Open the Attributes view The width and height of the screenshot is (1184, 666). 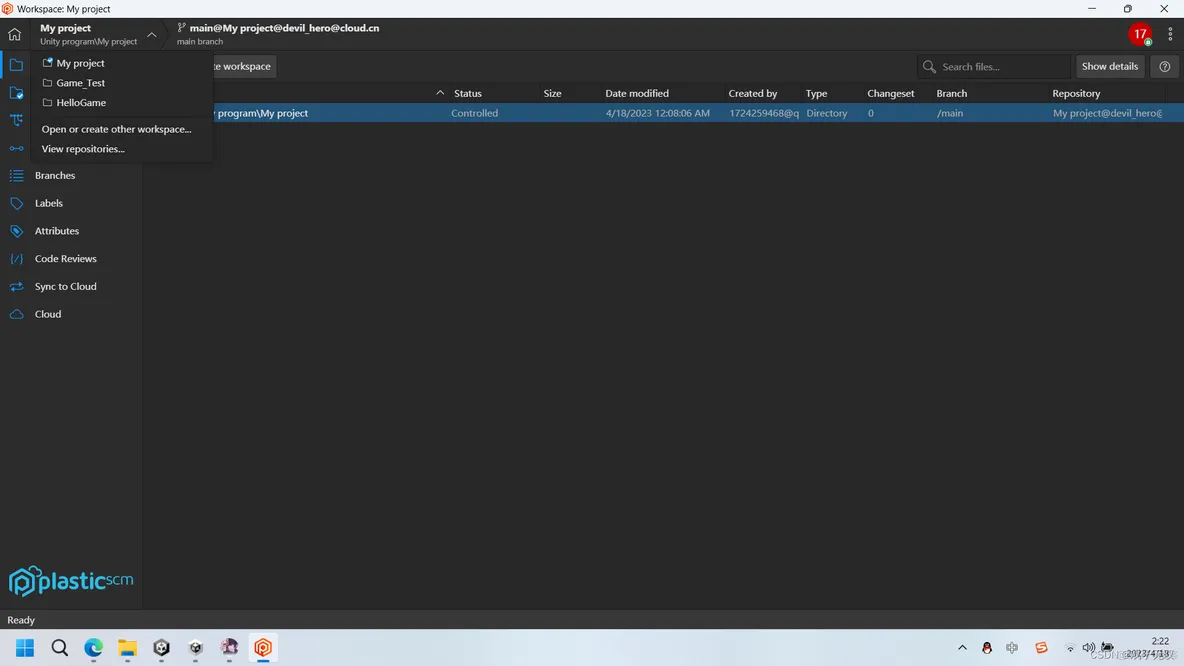57,231
